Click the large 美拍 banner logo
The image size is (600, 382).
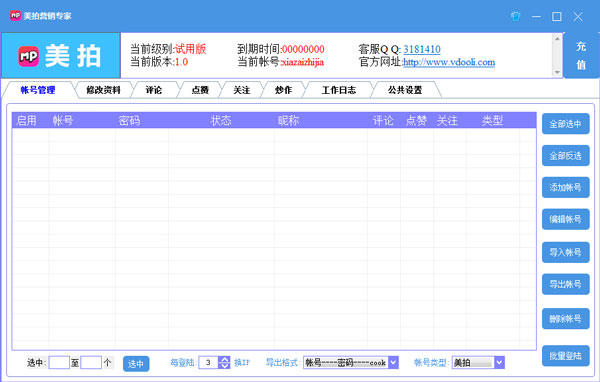point(61,56)
